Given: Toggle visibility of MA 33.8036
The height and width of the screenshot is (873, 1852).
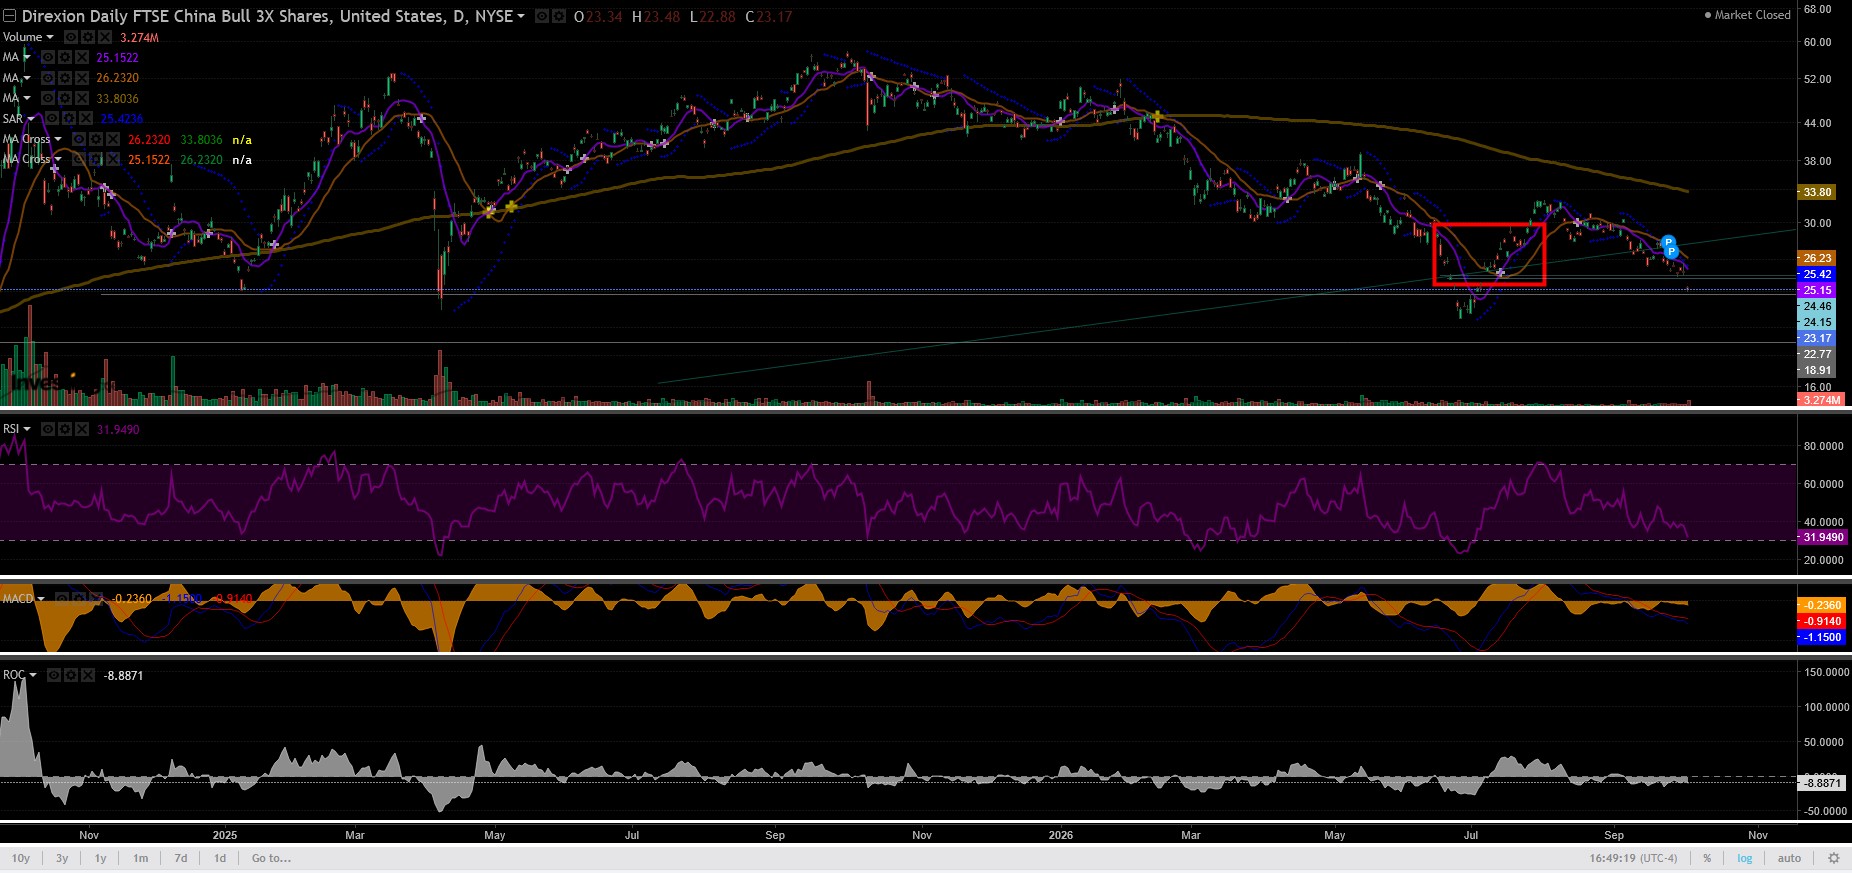Looking at the screenshot, I should pyautogui.click(x=47, y=98).
